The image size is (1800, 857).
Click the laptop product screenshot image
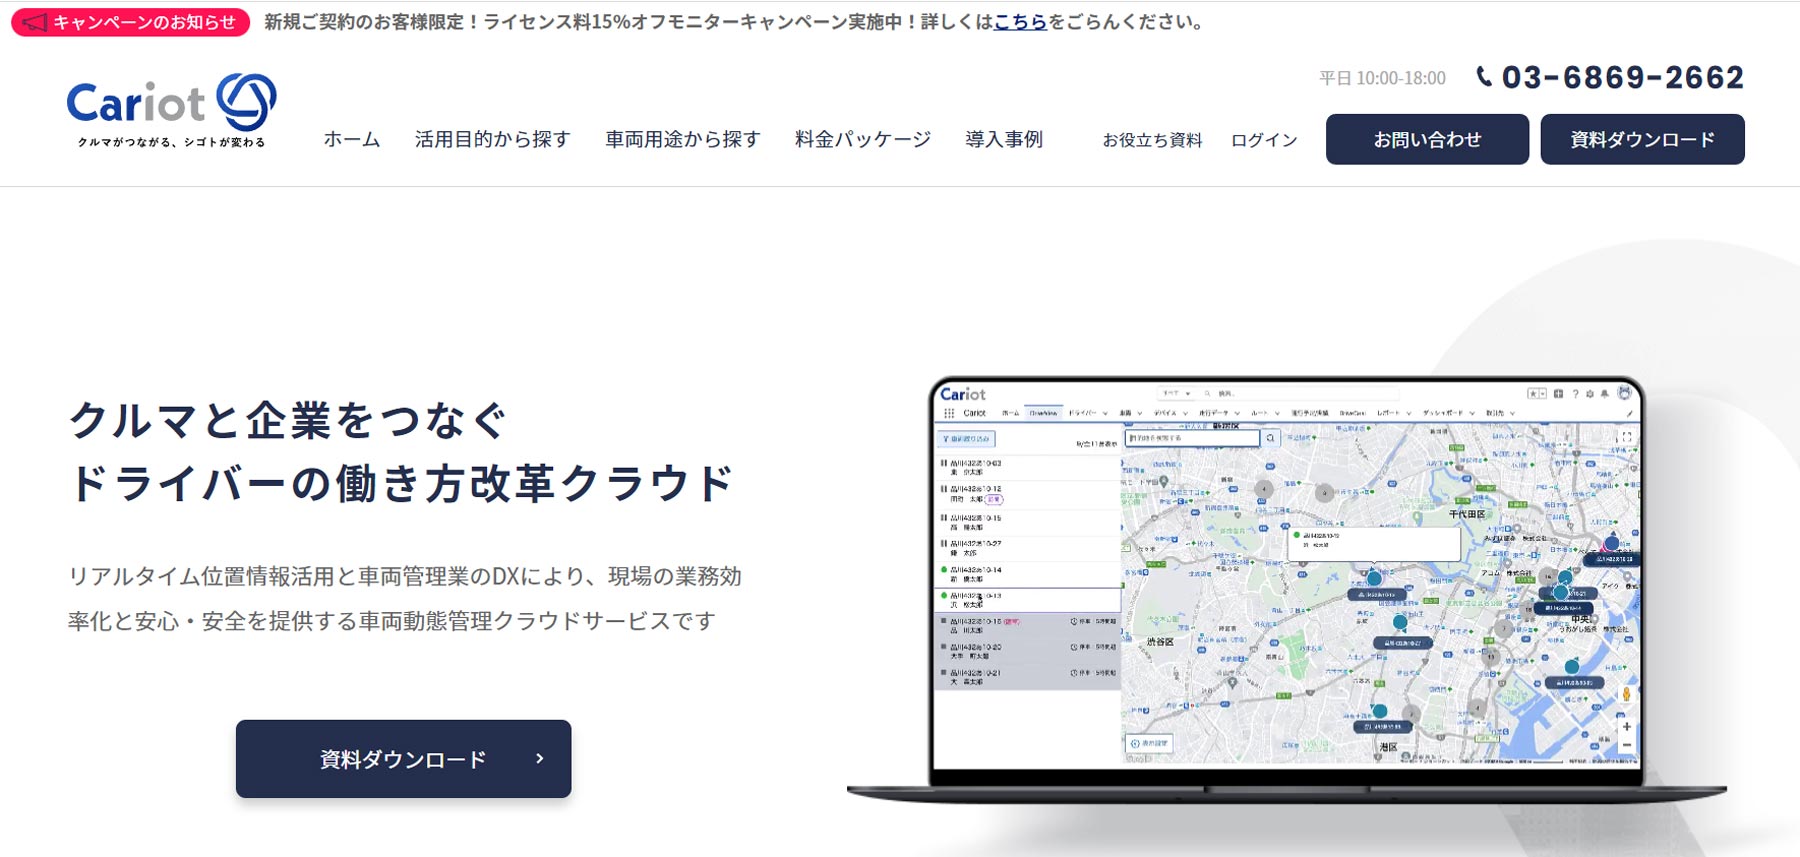[1287, 590]
